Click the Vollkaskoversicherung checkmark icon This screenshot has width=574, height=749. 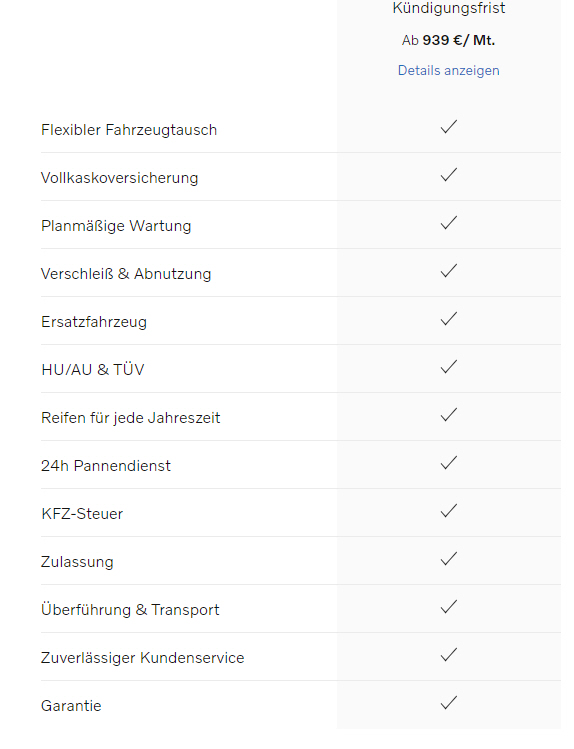tap(449, 175)
